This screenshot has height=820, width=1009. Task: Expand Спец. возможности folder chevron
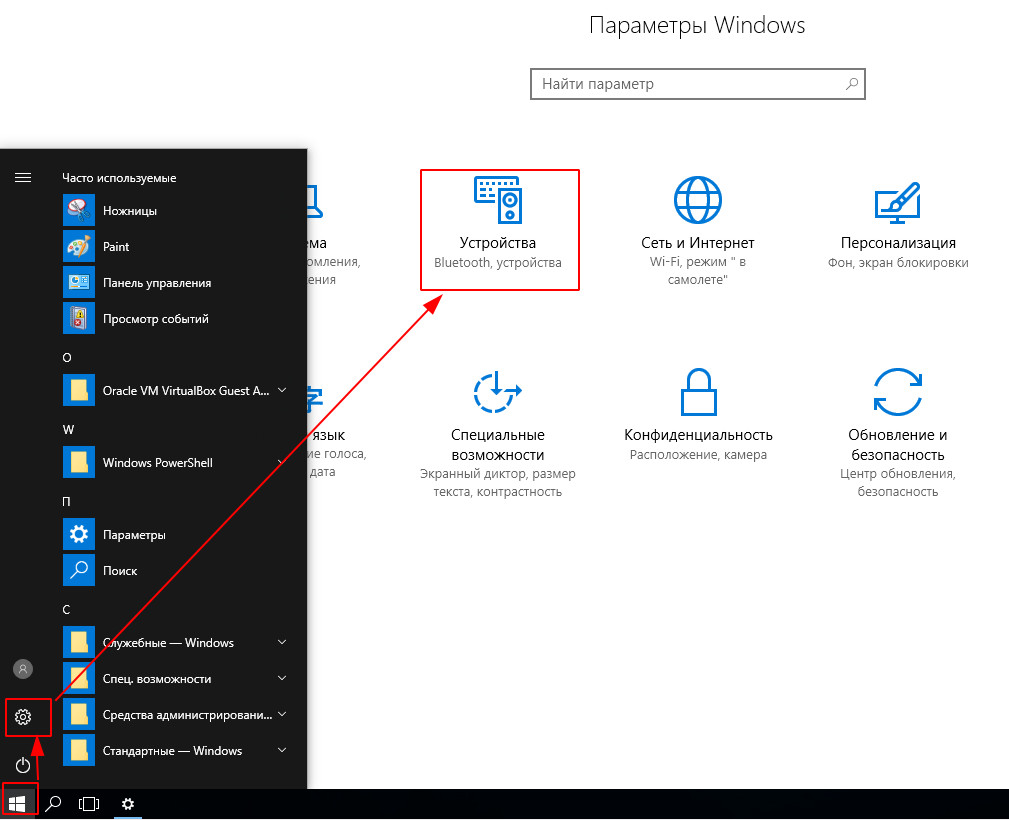click(x=282, y=678)
